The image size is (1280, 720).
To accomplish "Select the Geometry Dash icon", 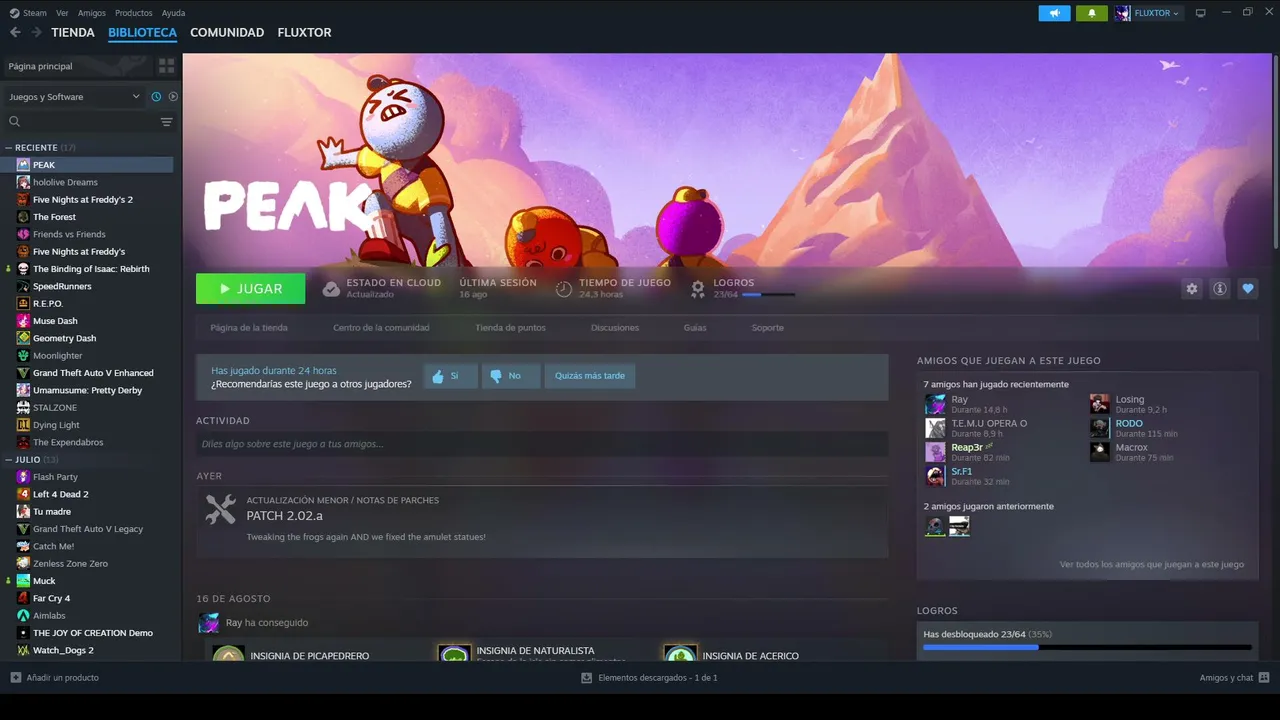I will click(x=23, y=338).
